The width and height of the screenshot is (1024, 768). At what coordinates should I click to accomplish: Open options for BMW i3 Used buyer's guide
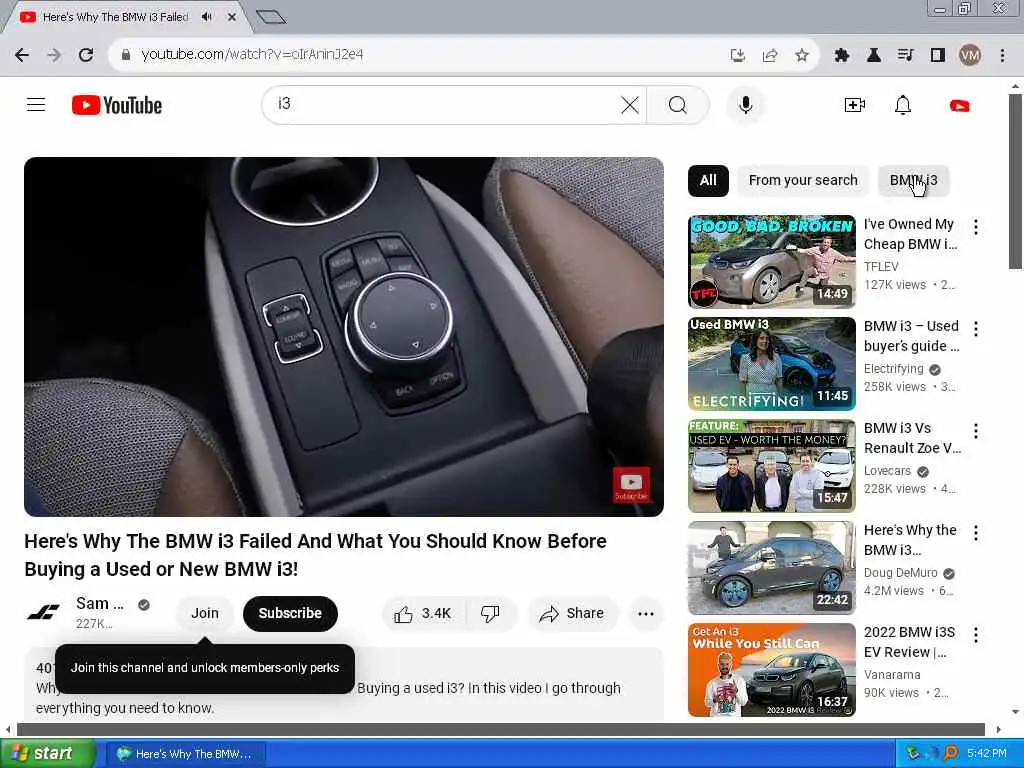976,328
